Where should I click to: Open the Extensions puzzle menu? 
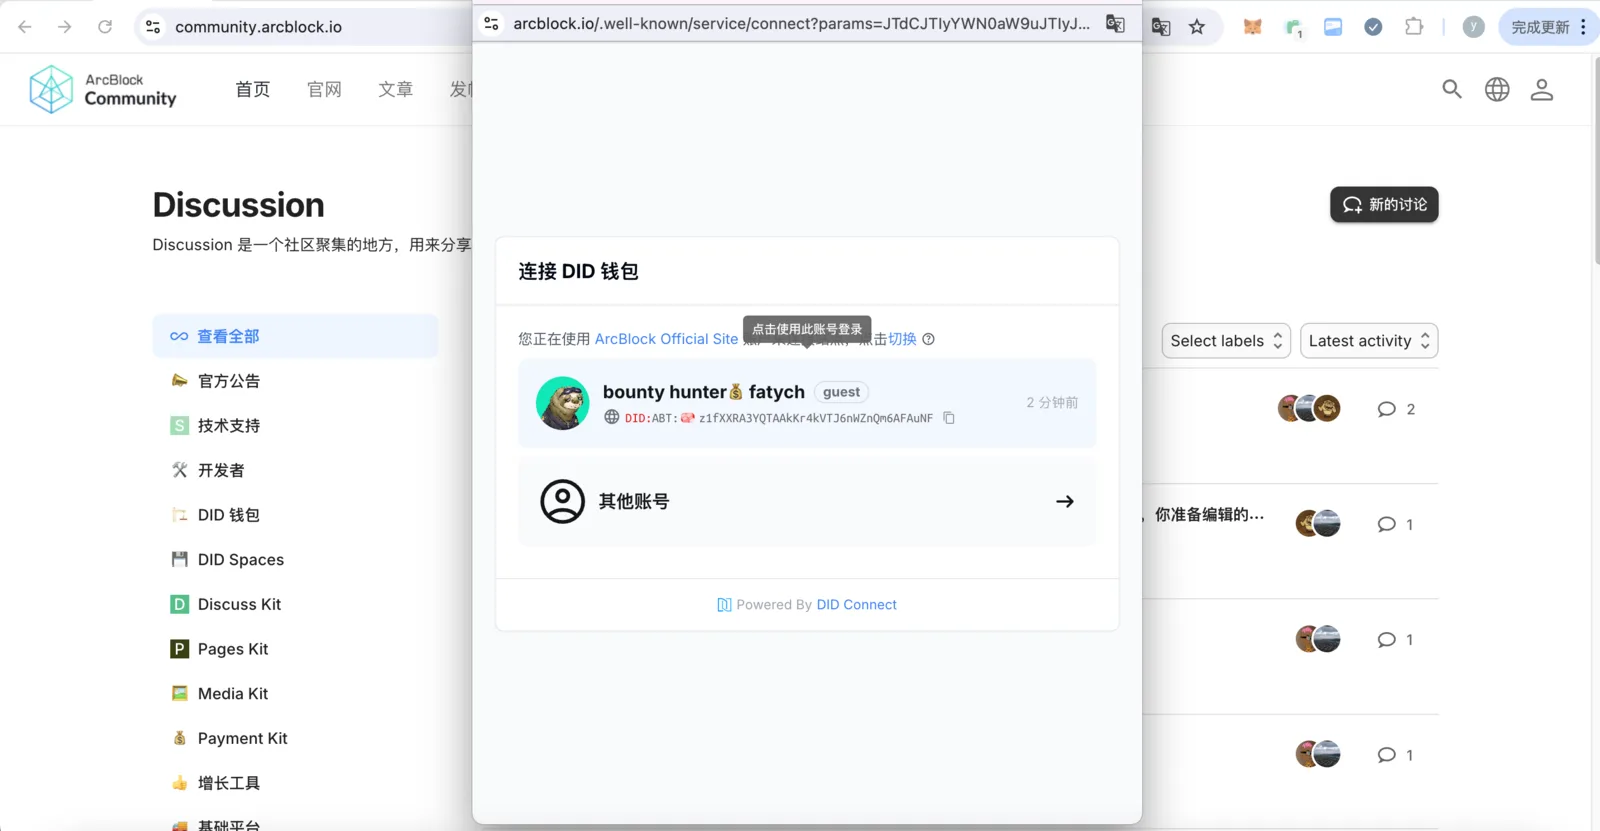[x=1414, y=27]
